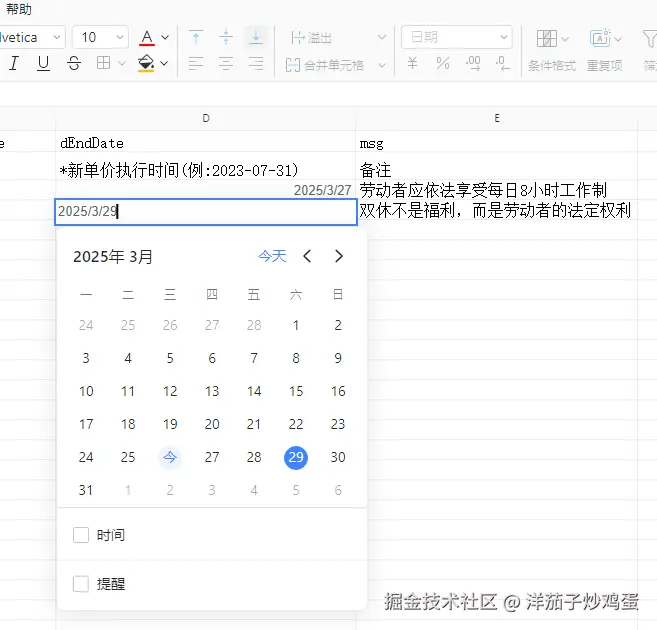Select cell starting with 劳动者应依法

[x=497, y=190]
